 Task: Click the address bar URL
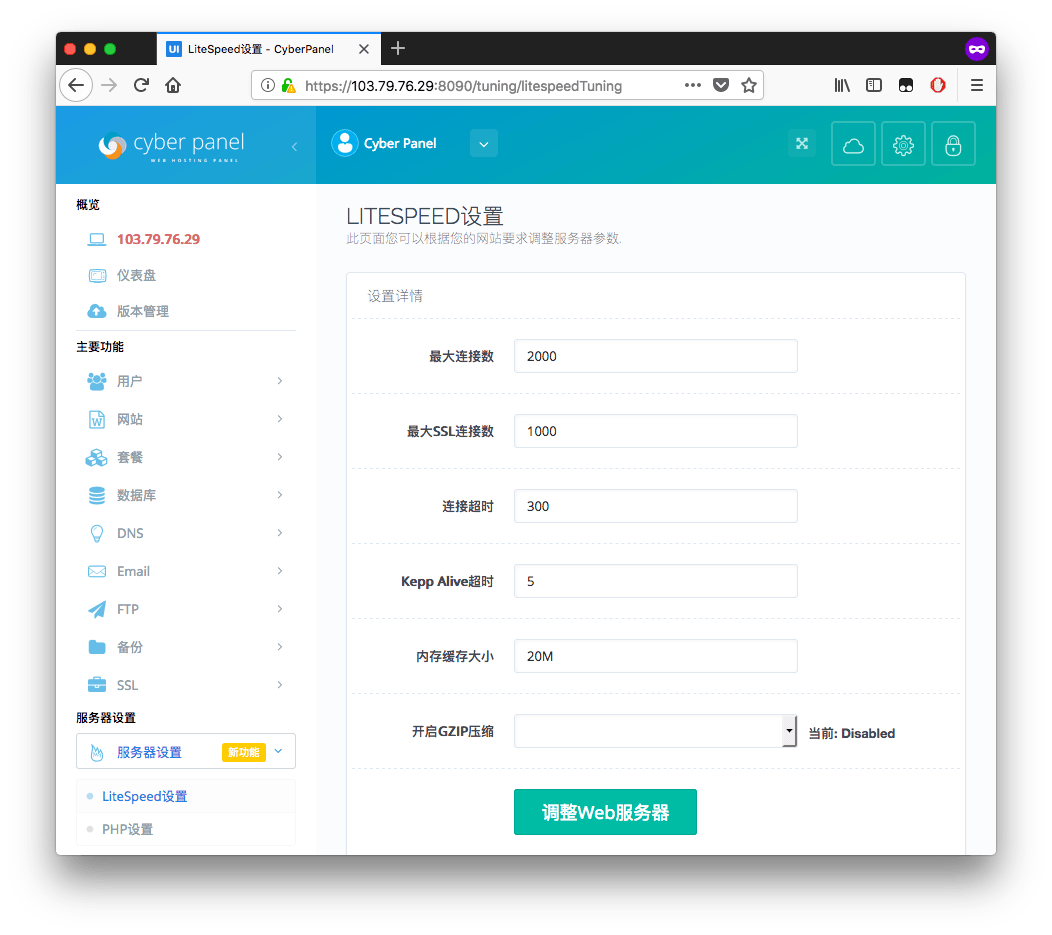pos(463,86)
